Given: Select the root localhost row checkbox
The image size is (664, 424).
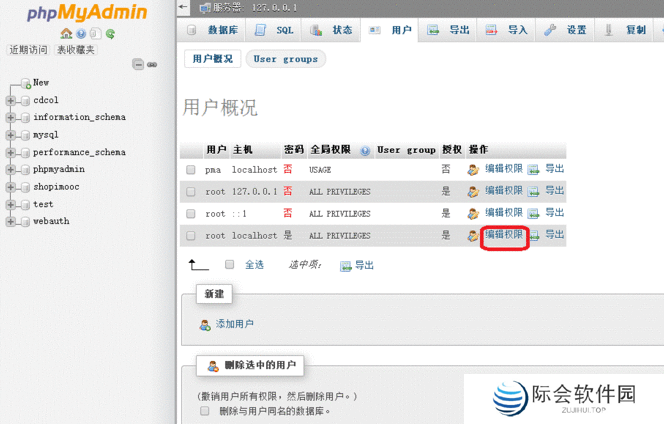Looking at the screenshot, I should pos(191,236).
